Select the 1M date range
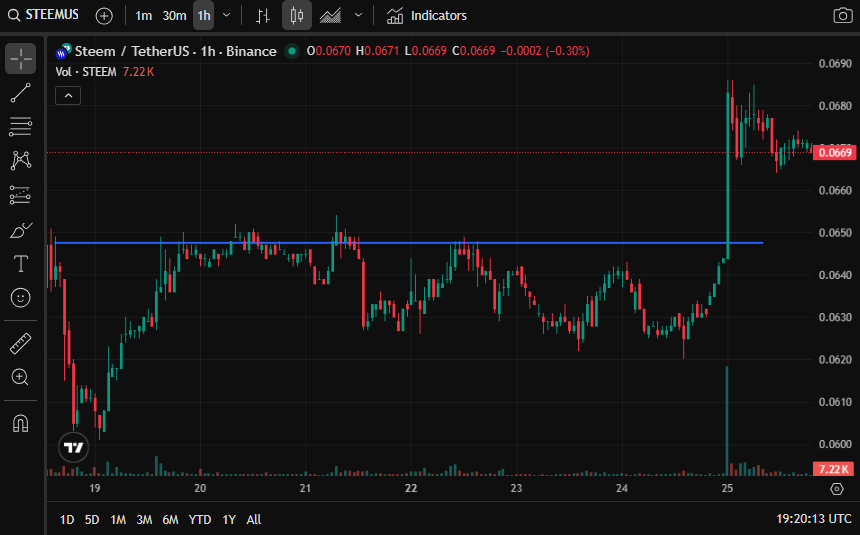Image resolution: width=860 pixels, height=535 pixels. pyautogui.click(x=117, y=520)
